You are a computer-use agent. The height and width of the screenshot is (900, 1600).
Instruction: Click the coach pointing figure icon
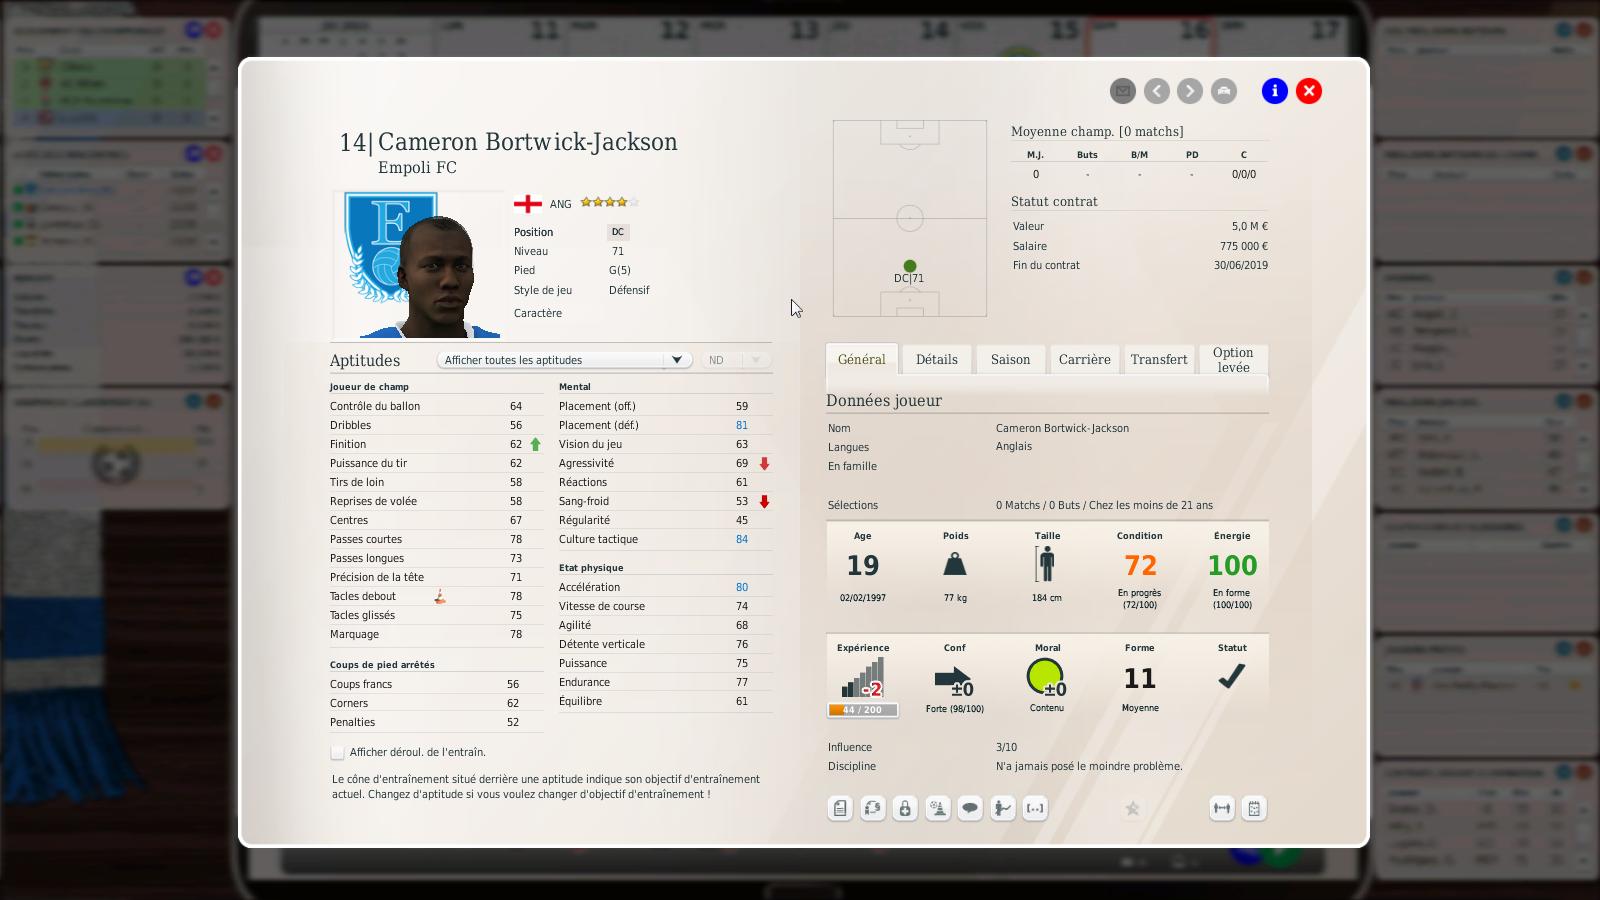coord(1003,808)
